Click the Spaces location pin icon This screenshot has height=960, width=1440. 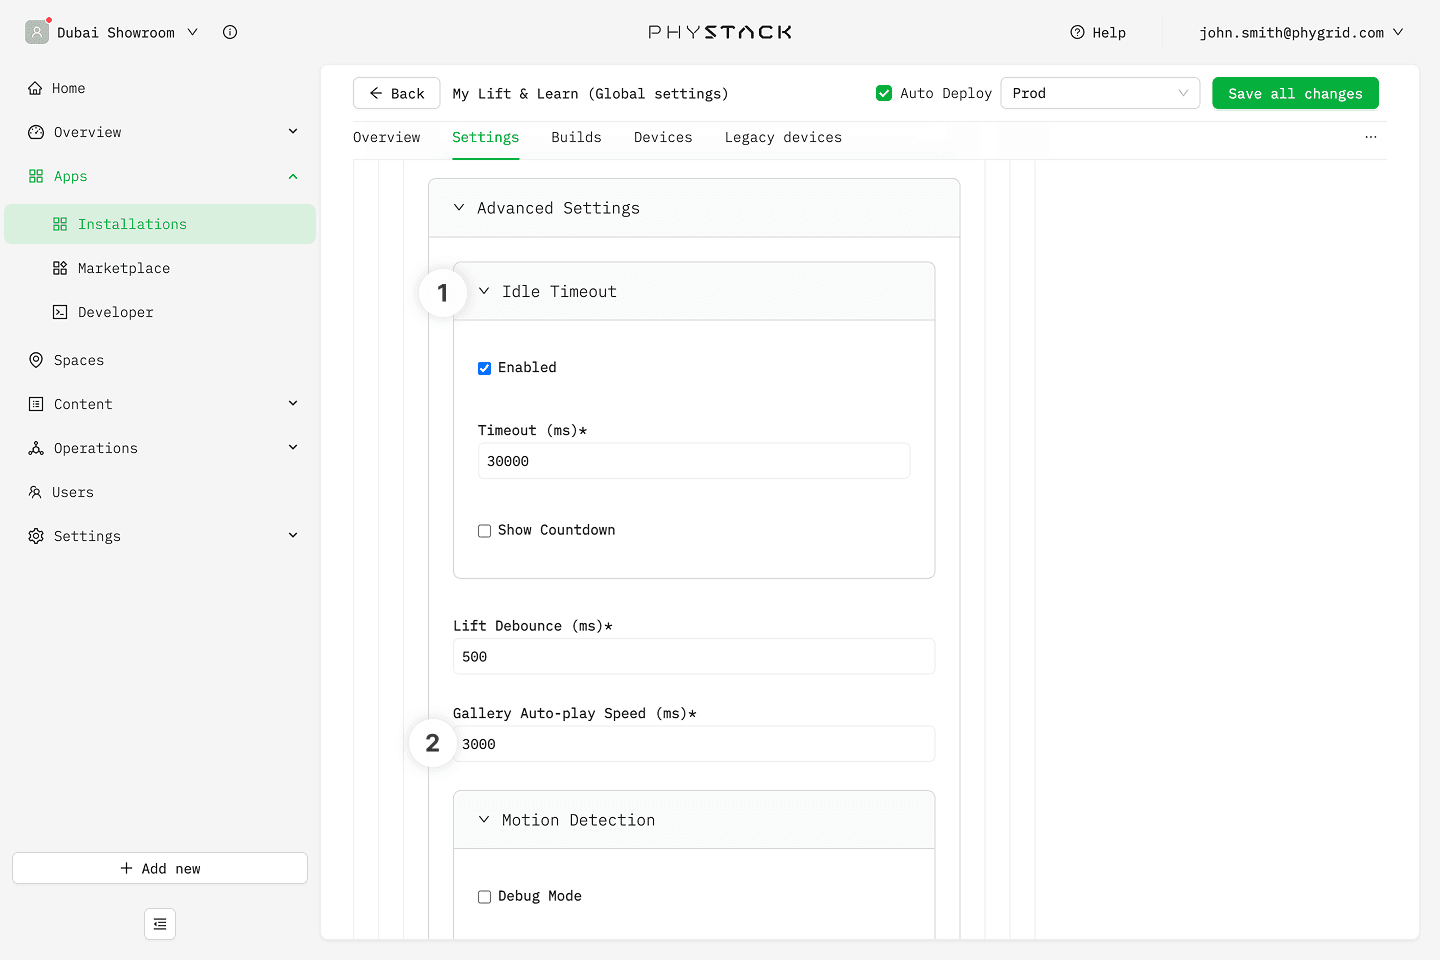point(36,360)
